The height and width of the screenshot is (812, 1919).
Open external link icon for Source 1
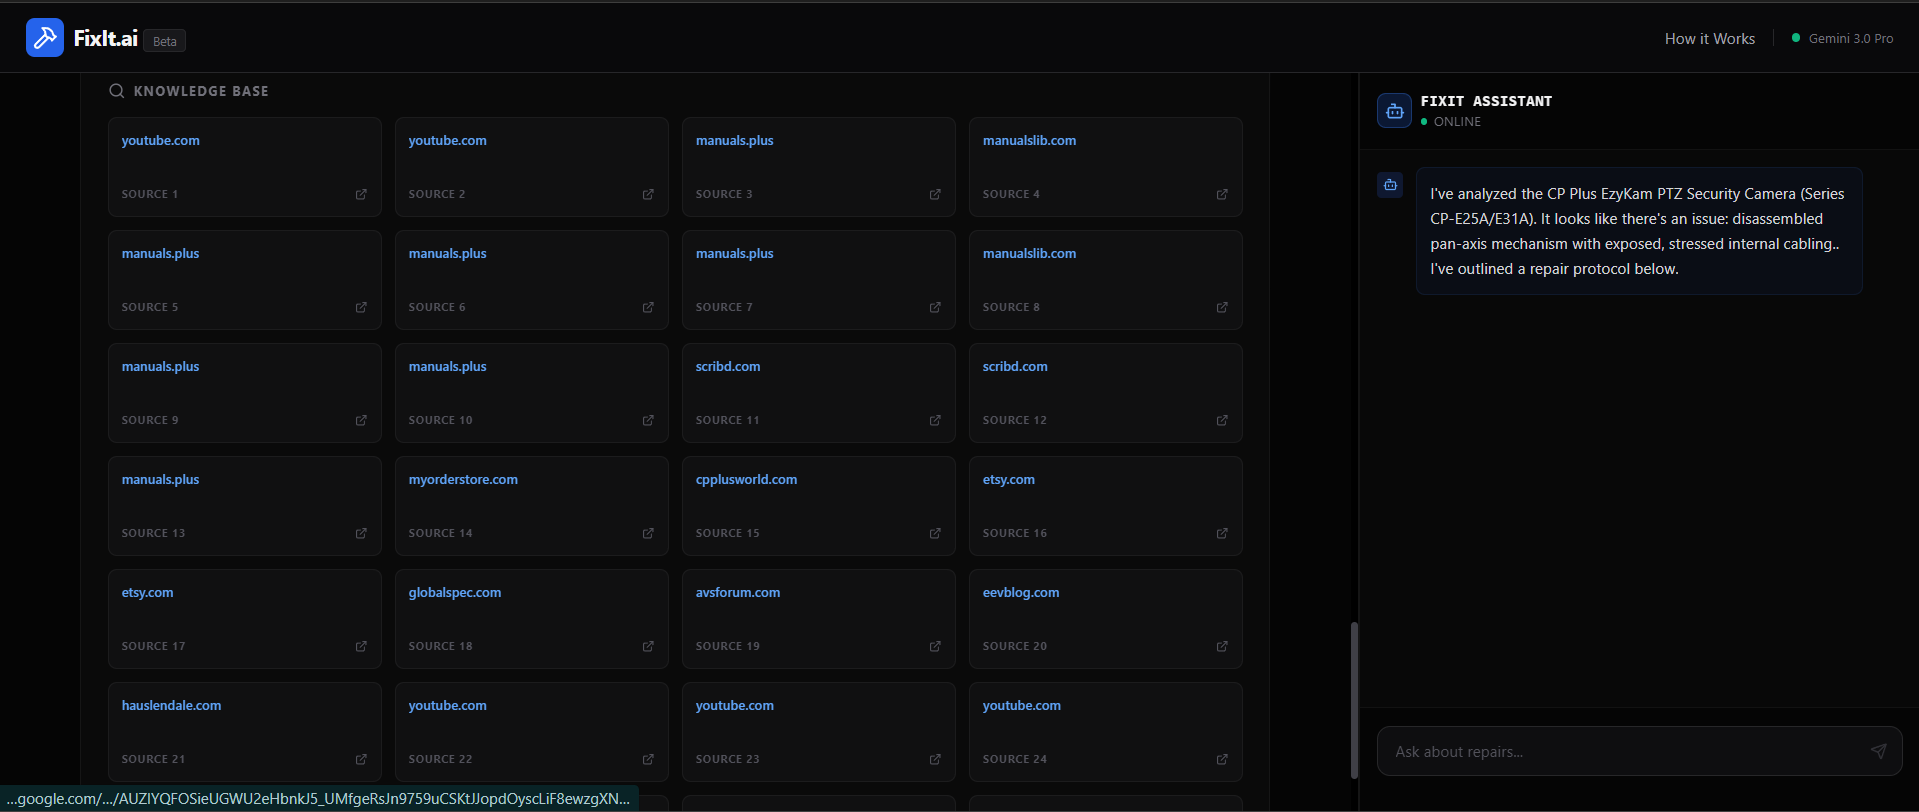(361, 194)
